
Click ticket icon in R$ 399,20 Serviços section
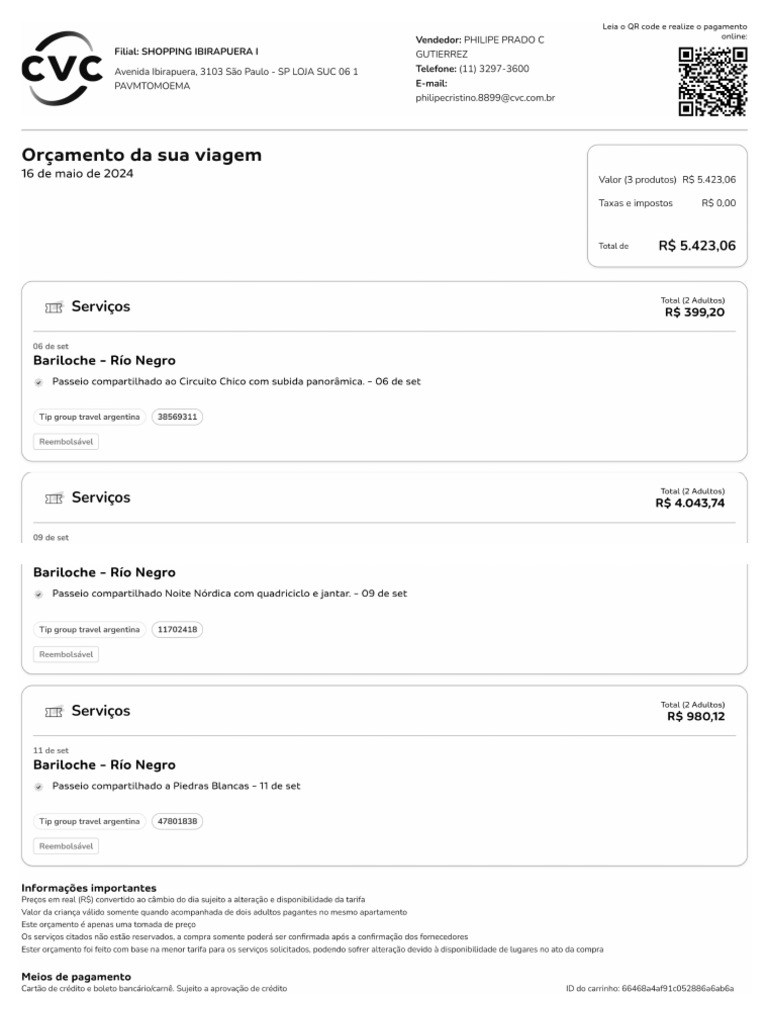pyautogui.click(x=54, y=308)
